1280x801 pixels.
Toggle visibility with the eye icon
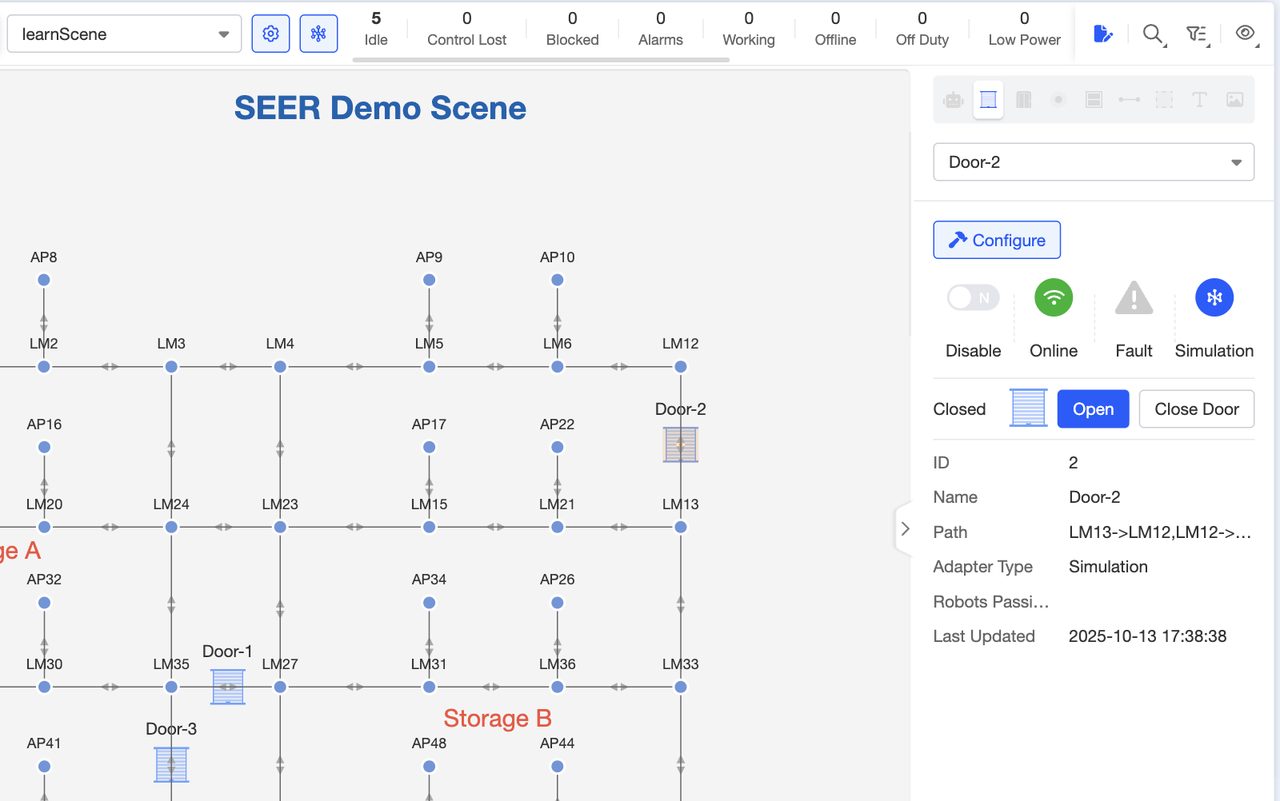tap(1245, 33)
